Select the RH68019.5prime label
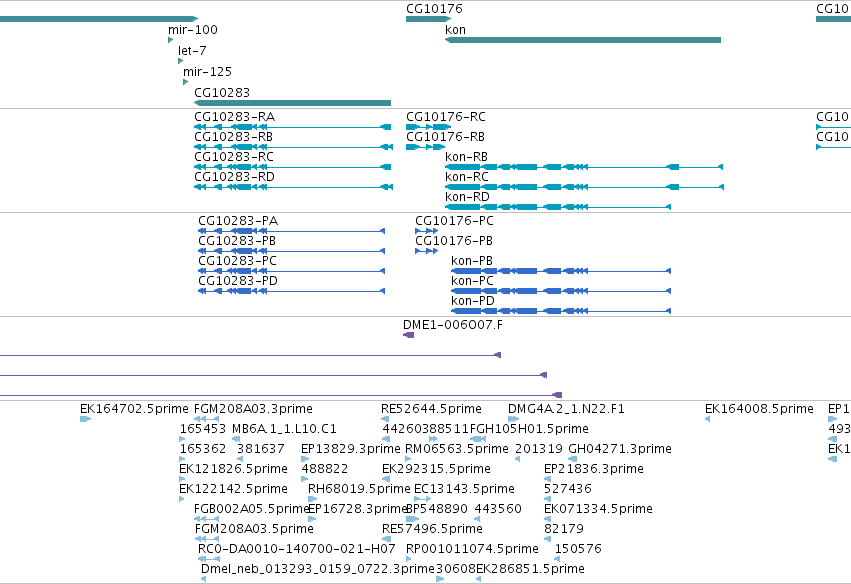 pos(359,489)
